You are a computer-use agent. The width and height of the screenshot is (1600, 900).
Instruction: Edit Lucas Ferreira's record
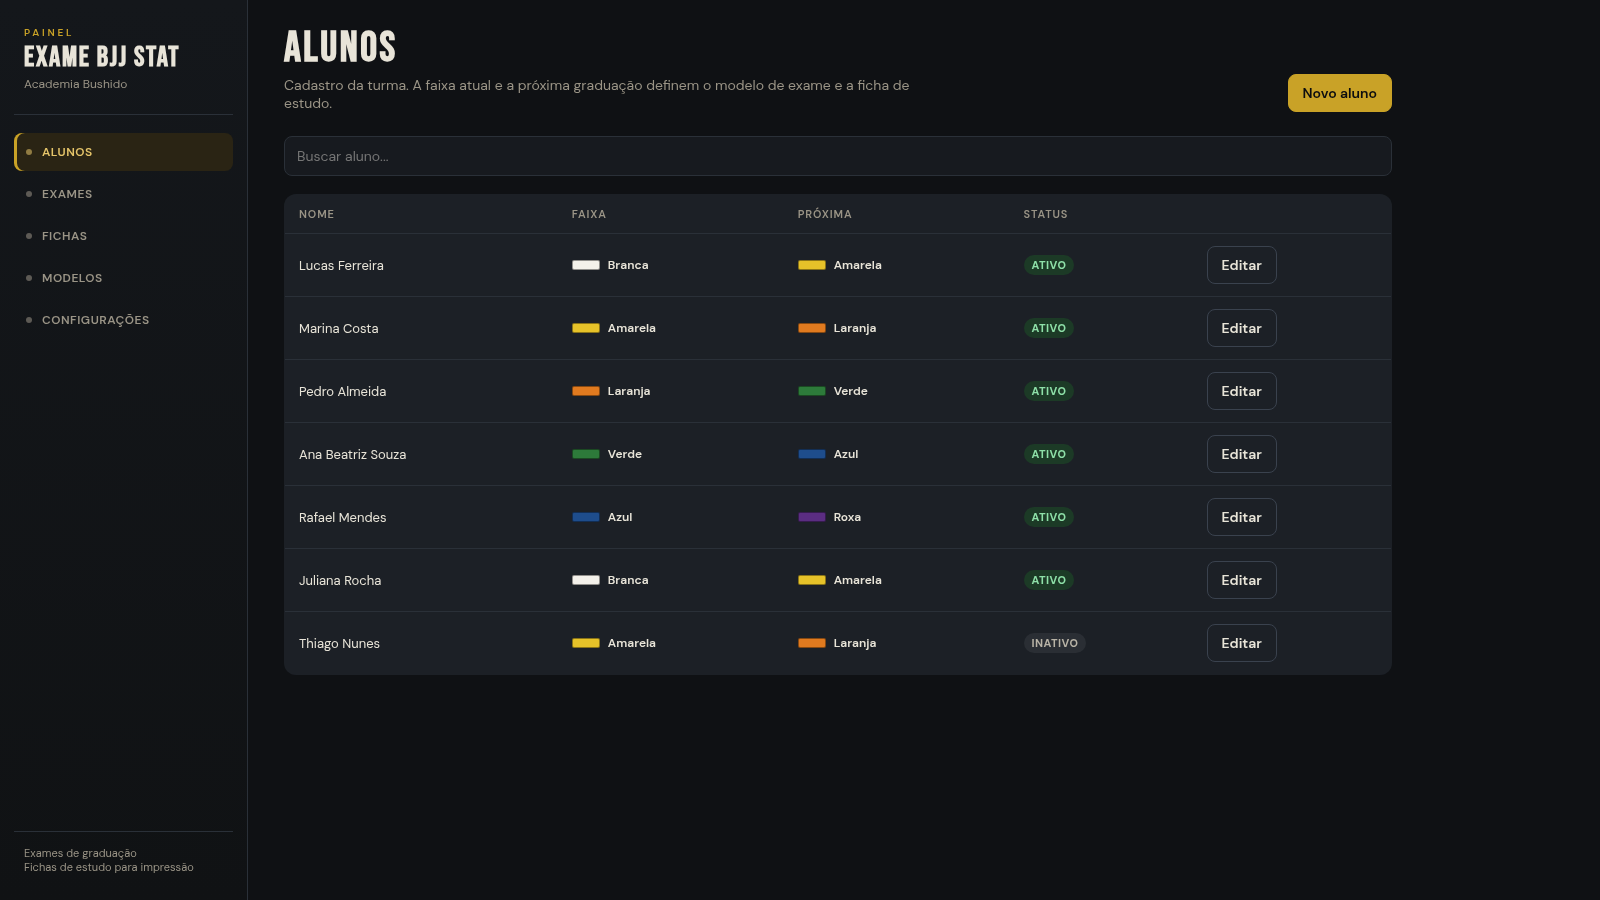(1241, 265)
